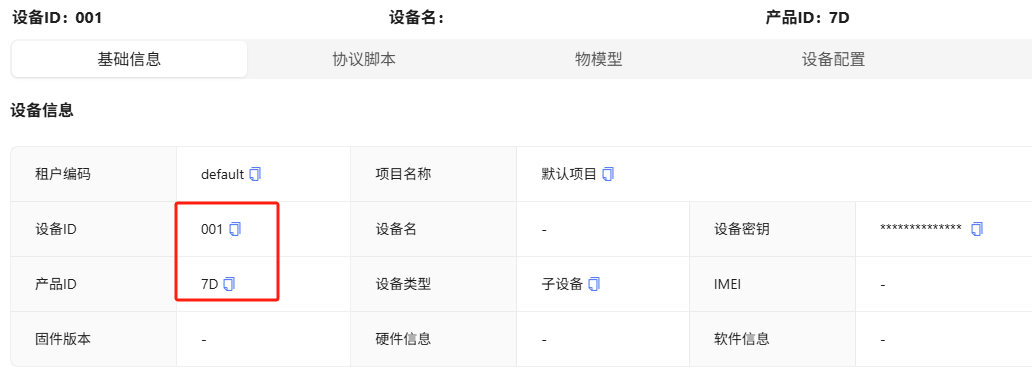Viewport: 1032px width, 387px height.
Task: Click the 7D value in 产品ID row
Action: [209, 284]
